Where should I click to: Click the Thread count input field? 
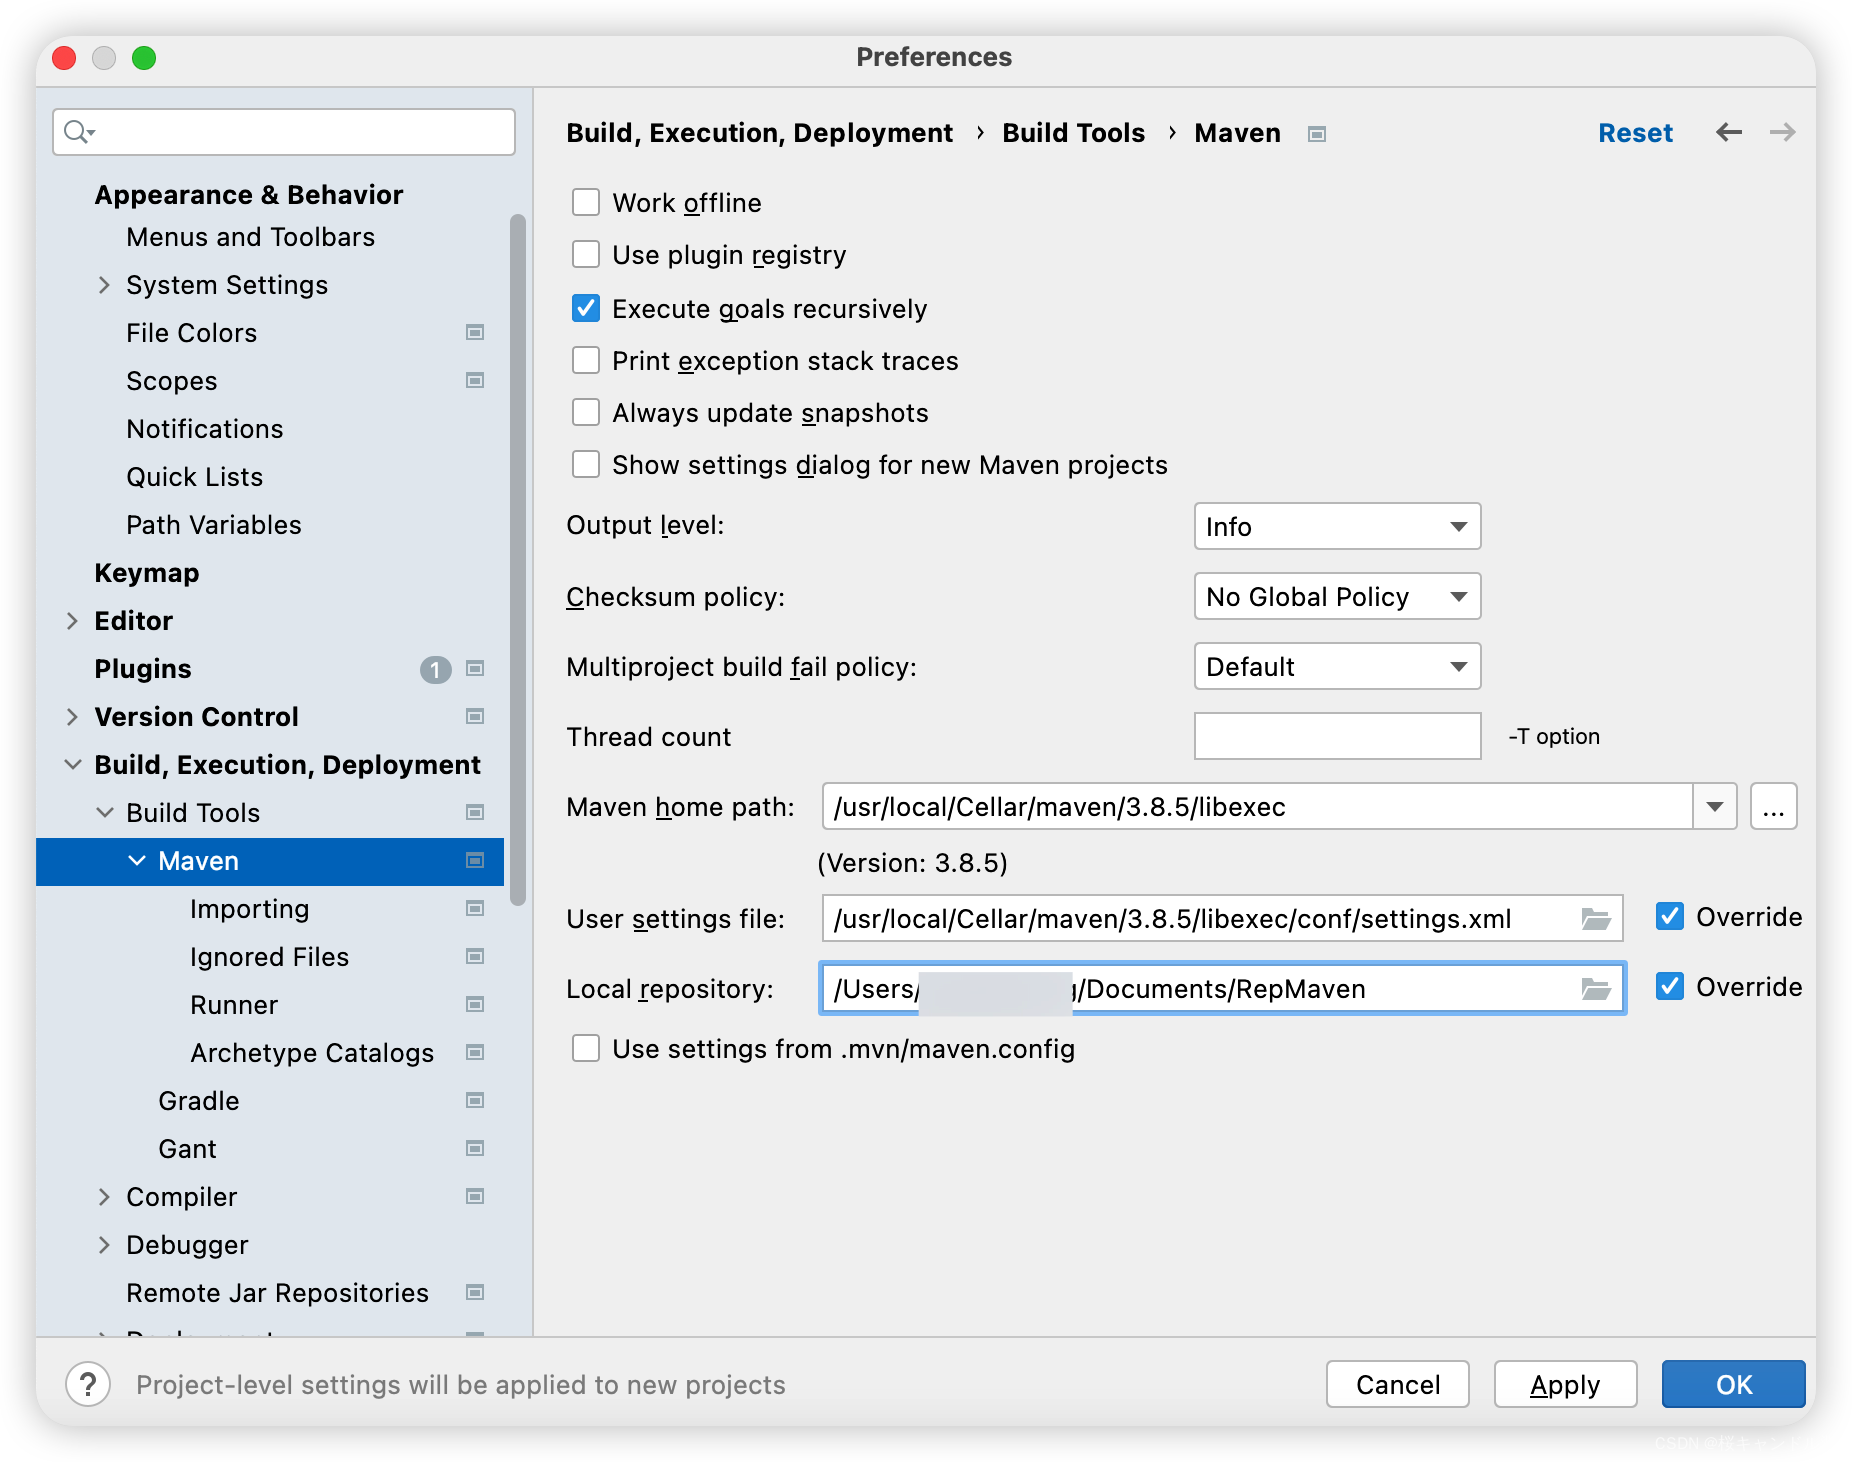pos(1337,736)
